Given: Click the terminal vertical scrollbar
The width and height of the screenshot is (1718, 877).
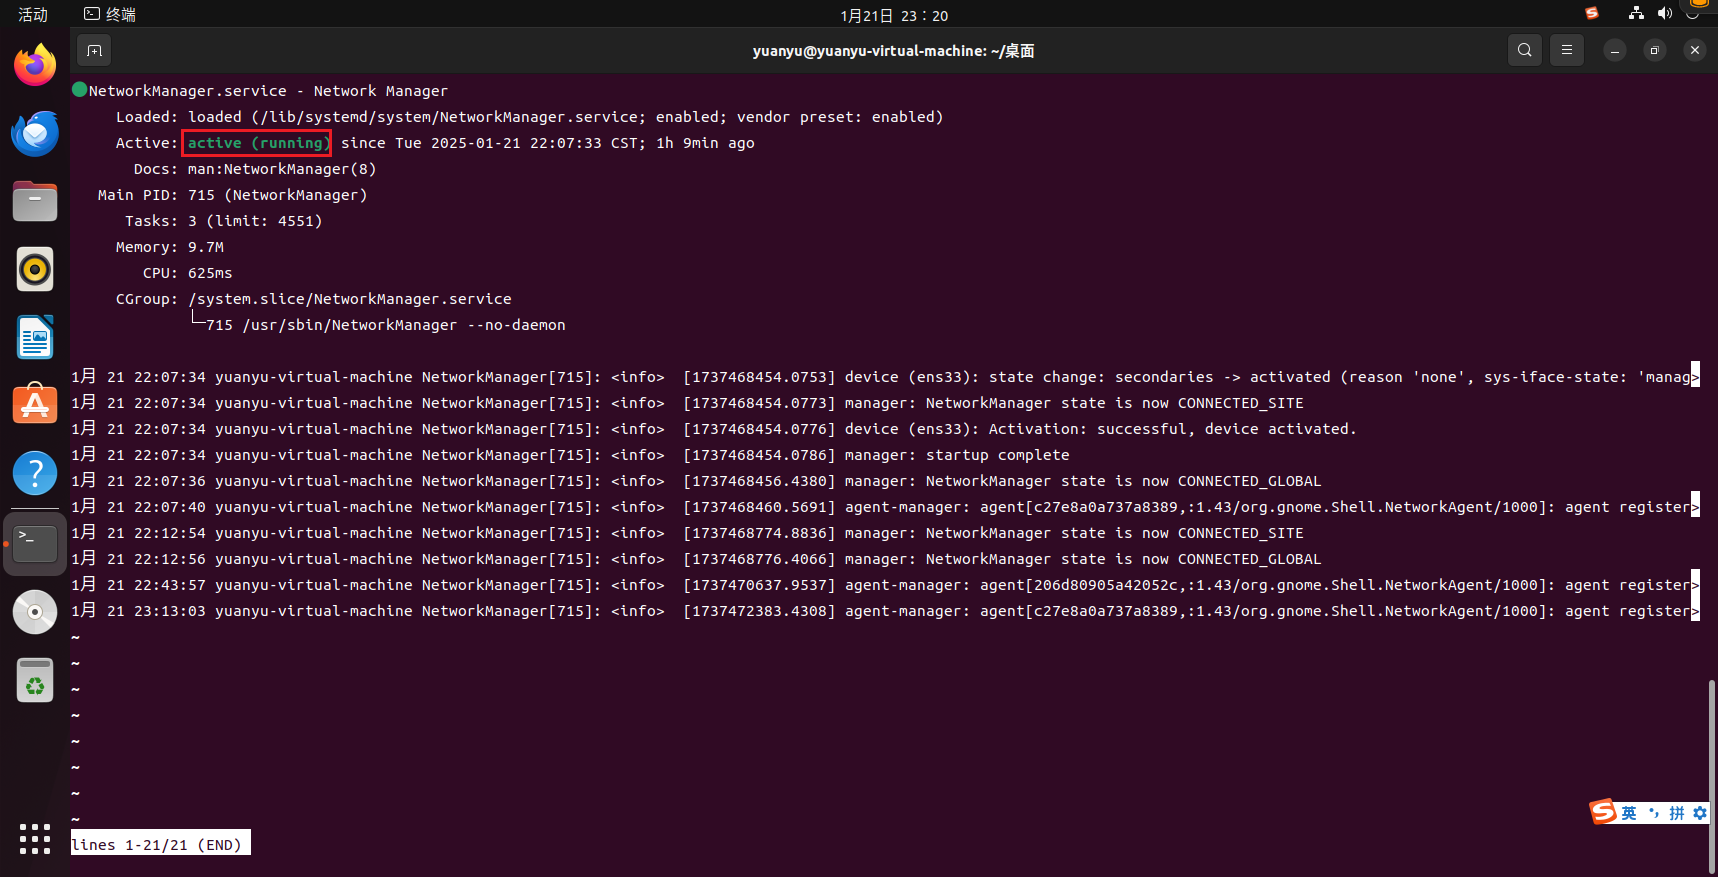Looking at the screenshot, I should coord(1711,760).
